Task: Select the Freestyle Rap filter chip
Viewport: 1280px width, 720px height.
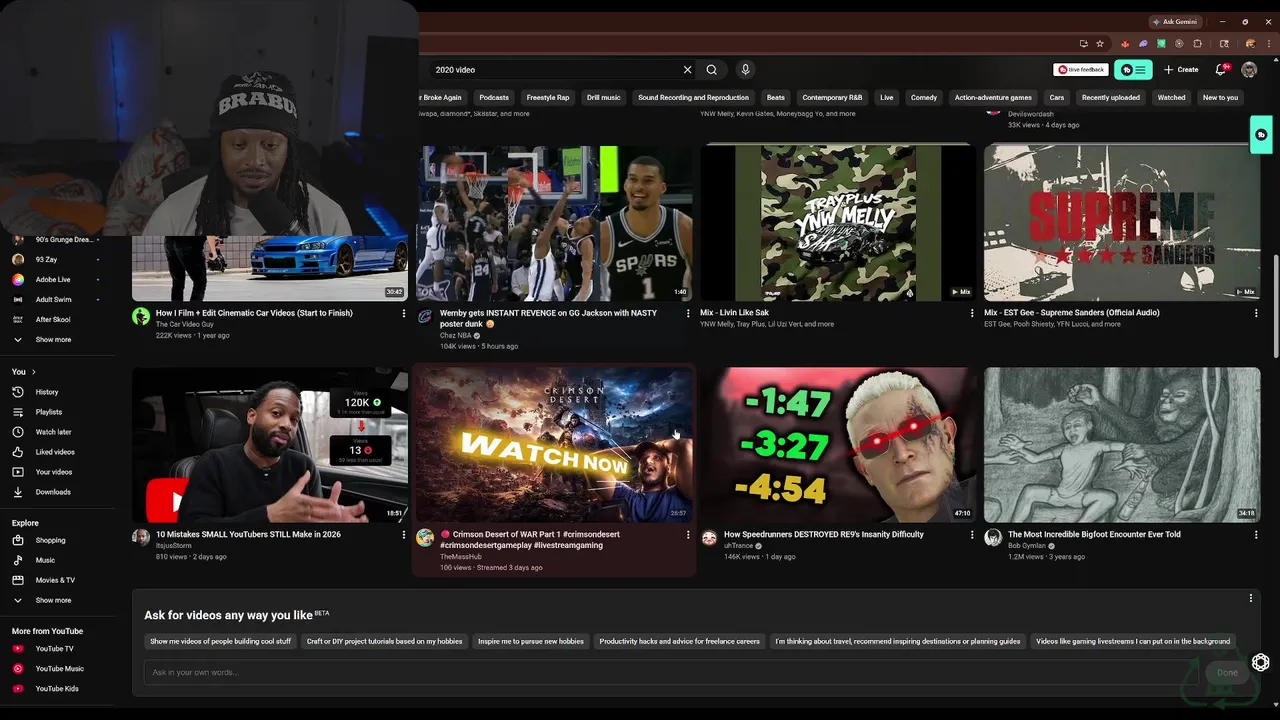Action: tap(548, 98)
